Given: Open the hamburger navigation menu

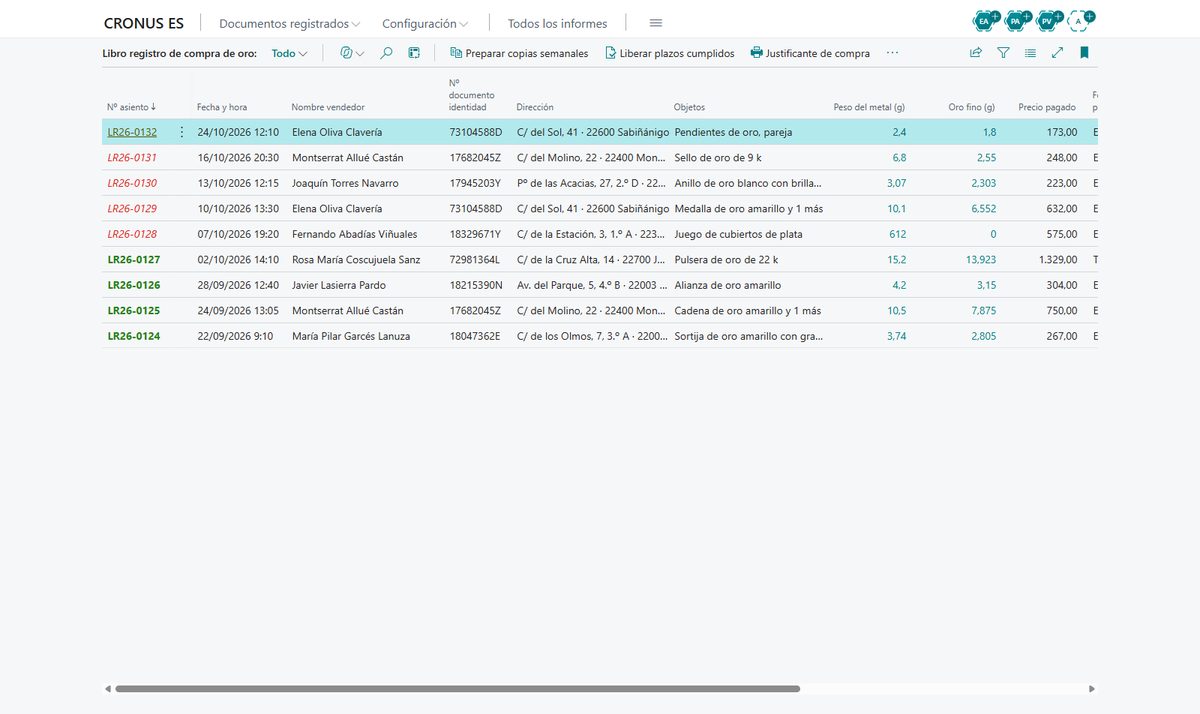Looking at the screenshot, I should click(x=656, y=23).
